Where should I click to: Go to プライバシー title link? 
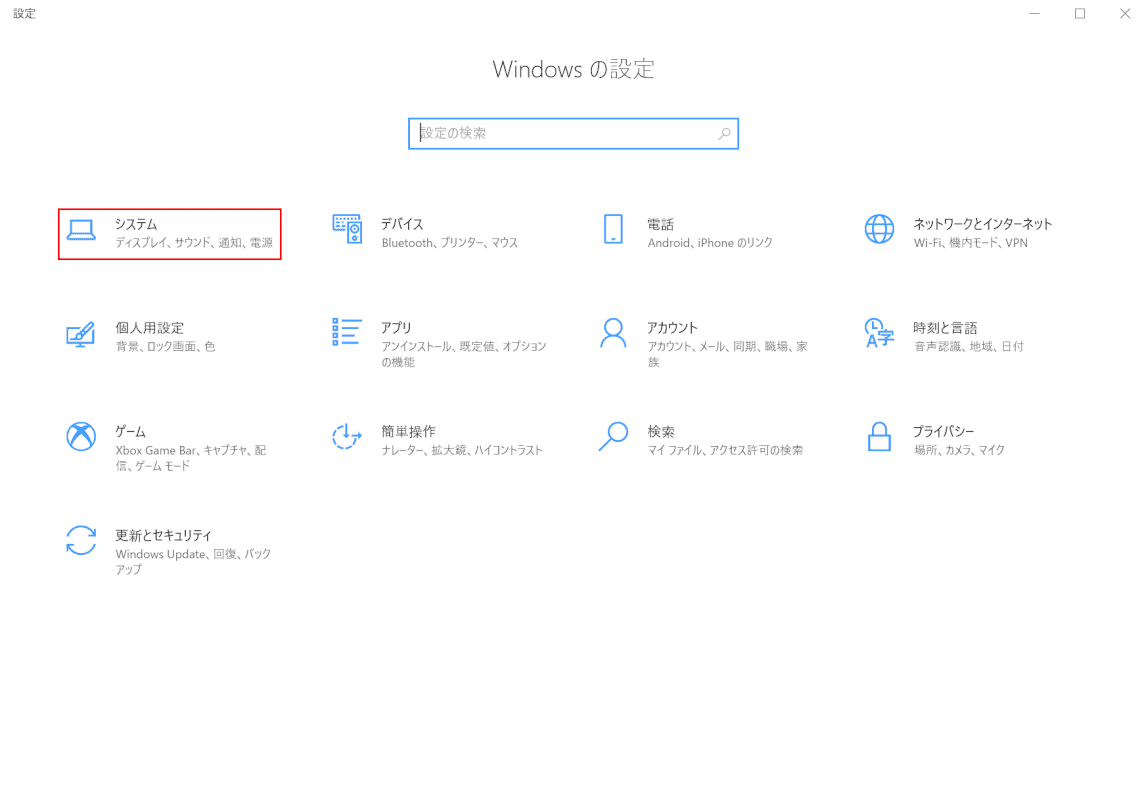coord(943,431)
